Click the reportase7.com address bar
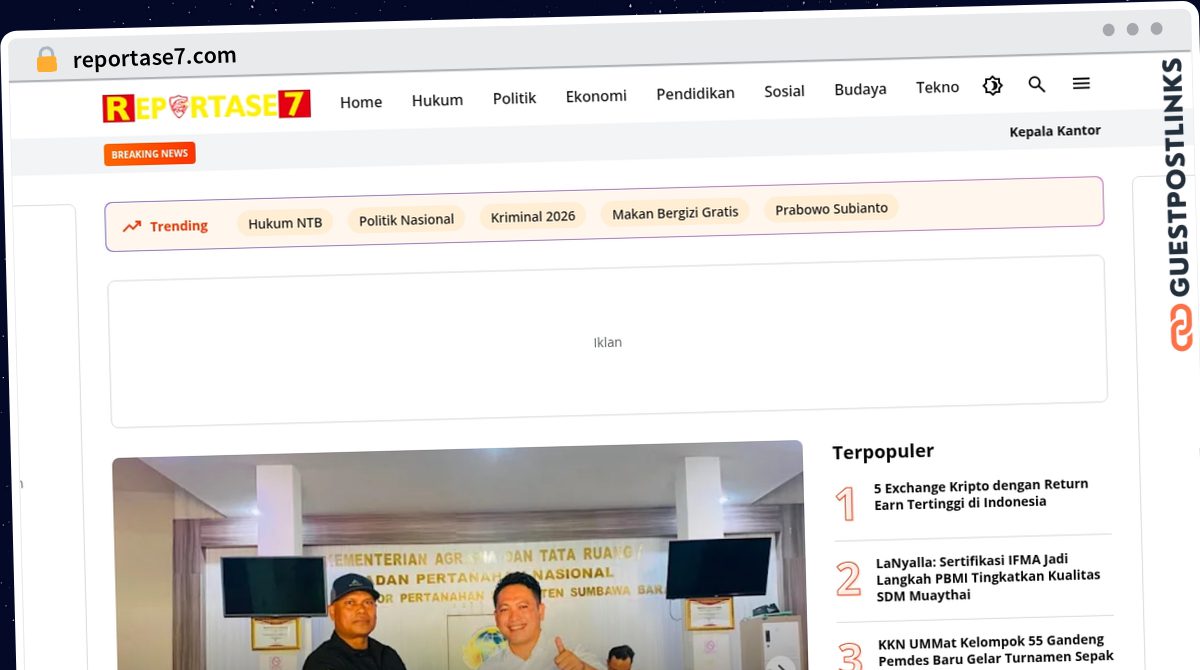 point(155,58)
